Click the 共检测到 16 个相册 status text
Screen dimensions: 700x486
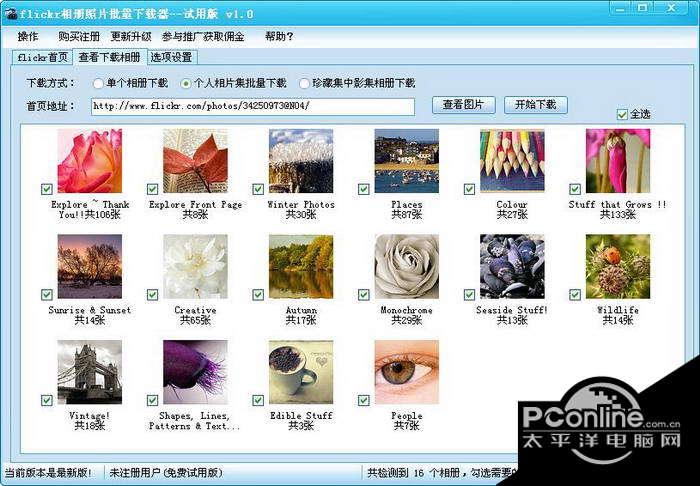[x=442, y=473]
